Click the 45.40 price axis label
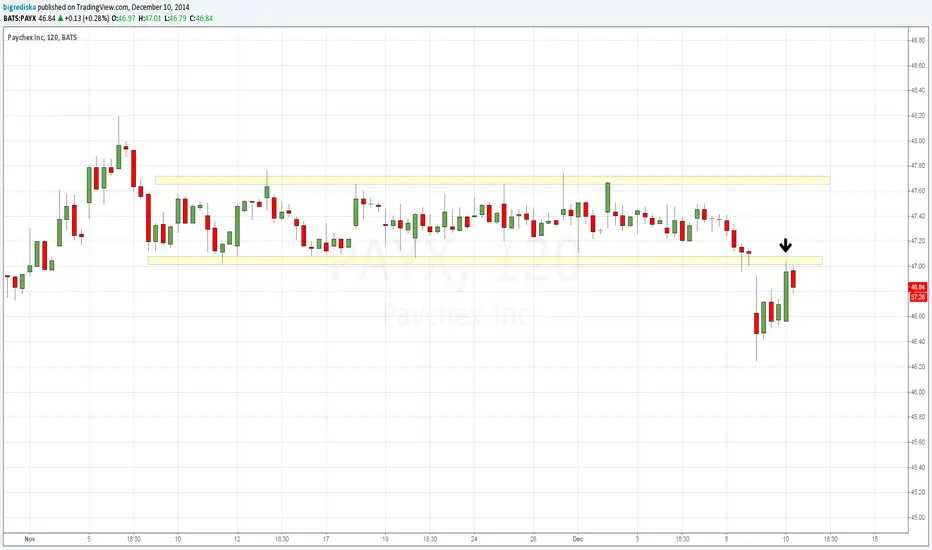Viewport: 932px width, 550px height. click(x=918, y=467)
